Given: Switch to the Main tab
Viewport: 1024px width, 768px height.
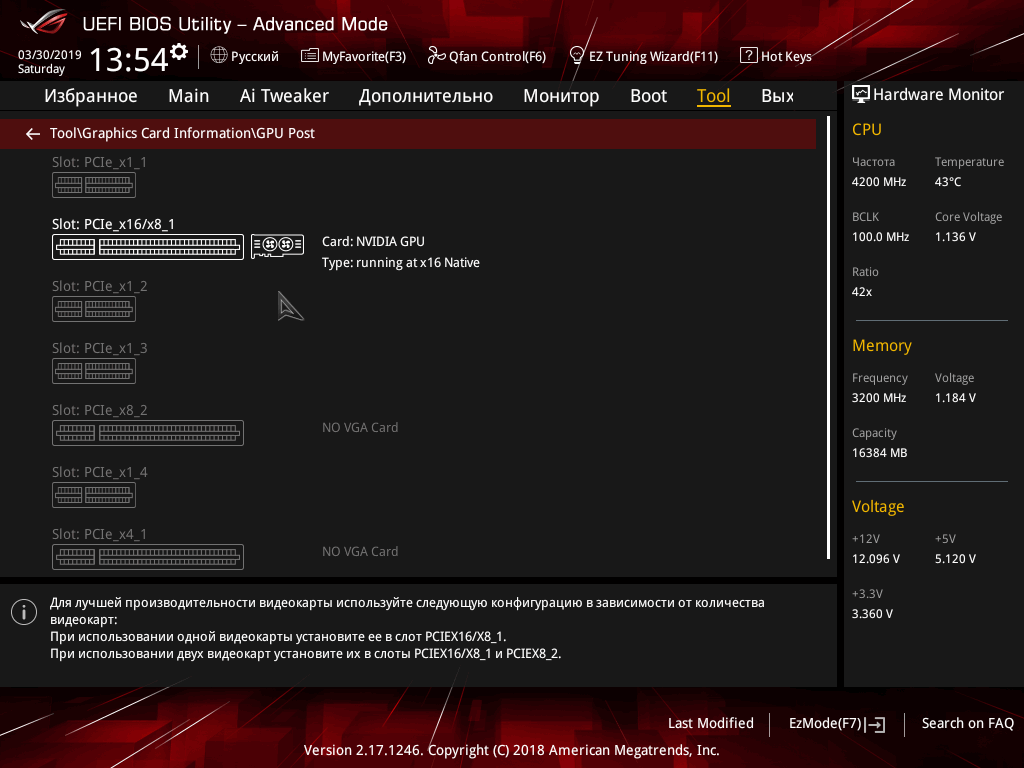Looking at the screenshot, I should [x=189, y=96].
